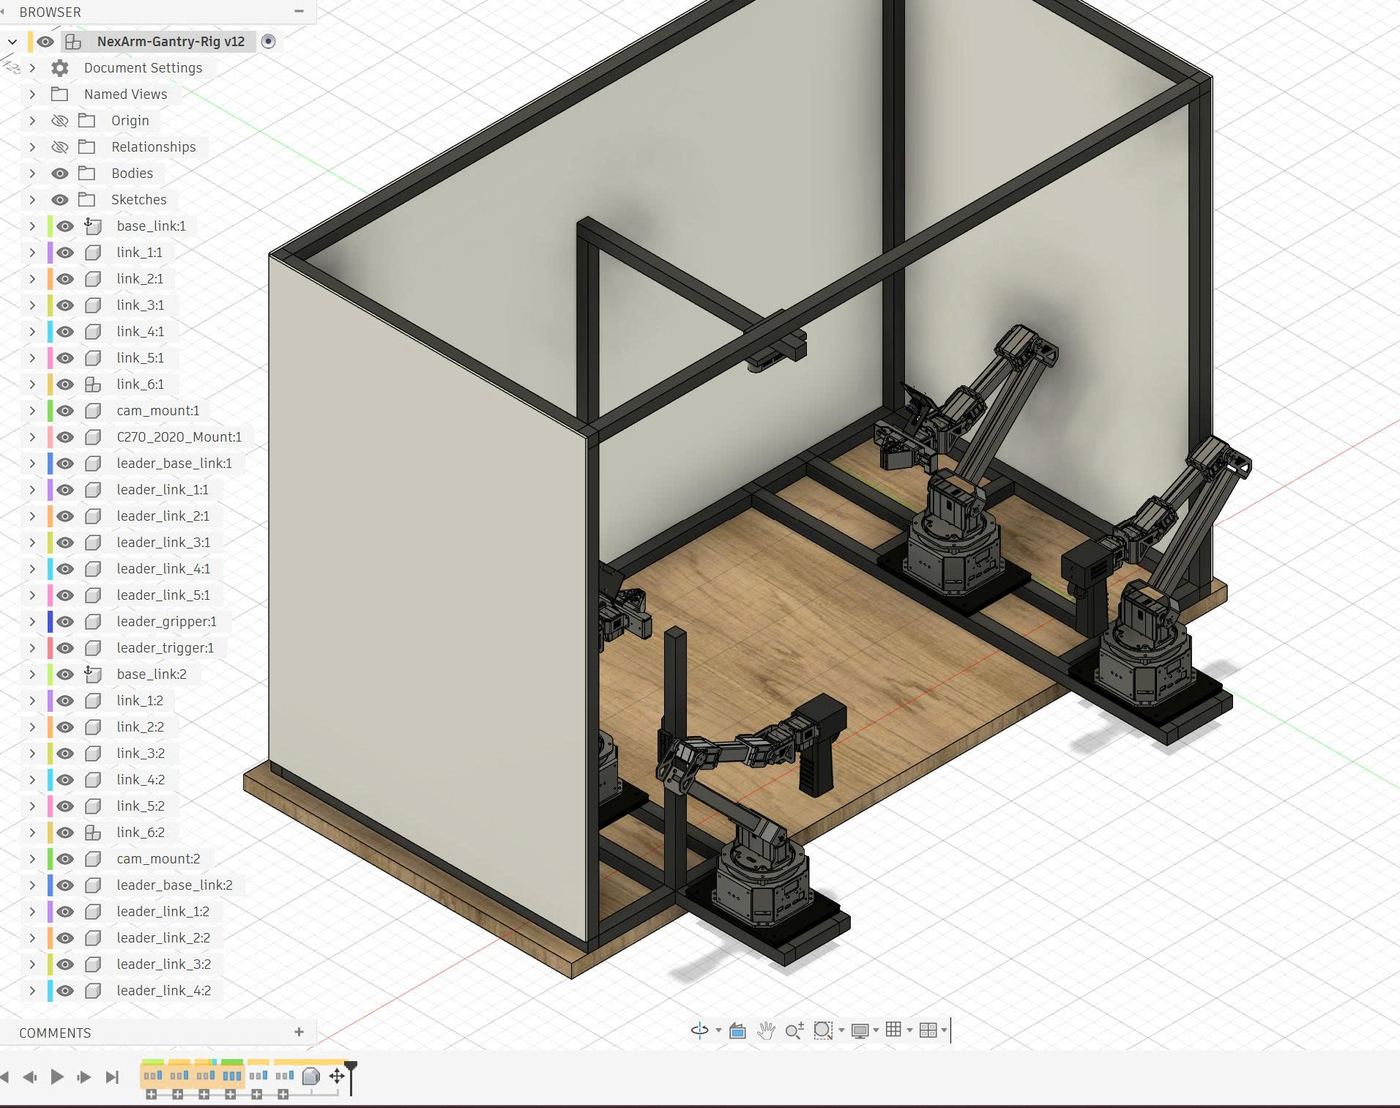Toggle visibility of leader_gripper:1
This screenshot has height=1108, width=1400.
click(x=65, y=622)
